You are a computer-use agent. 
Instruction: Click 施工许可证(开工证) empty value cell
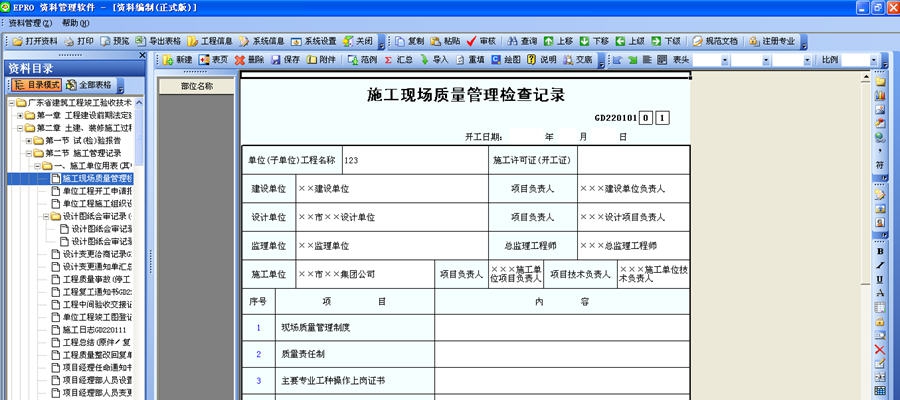[634, 160]
